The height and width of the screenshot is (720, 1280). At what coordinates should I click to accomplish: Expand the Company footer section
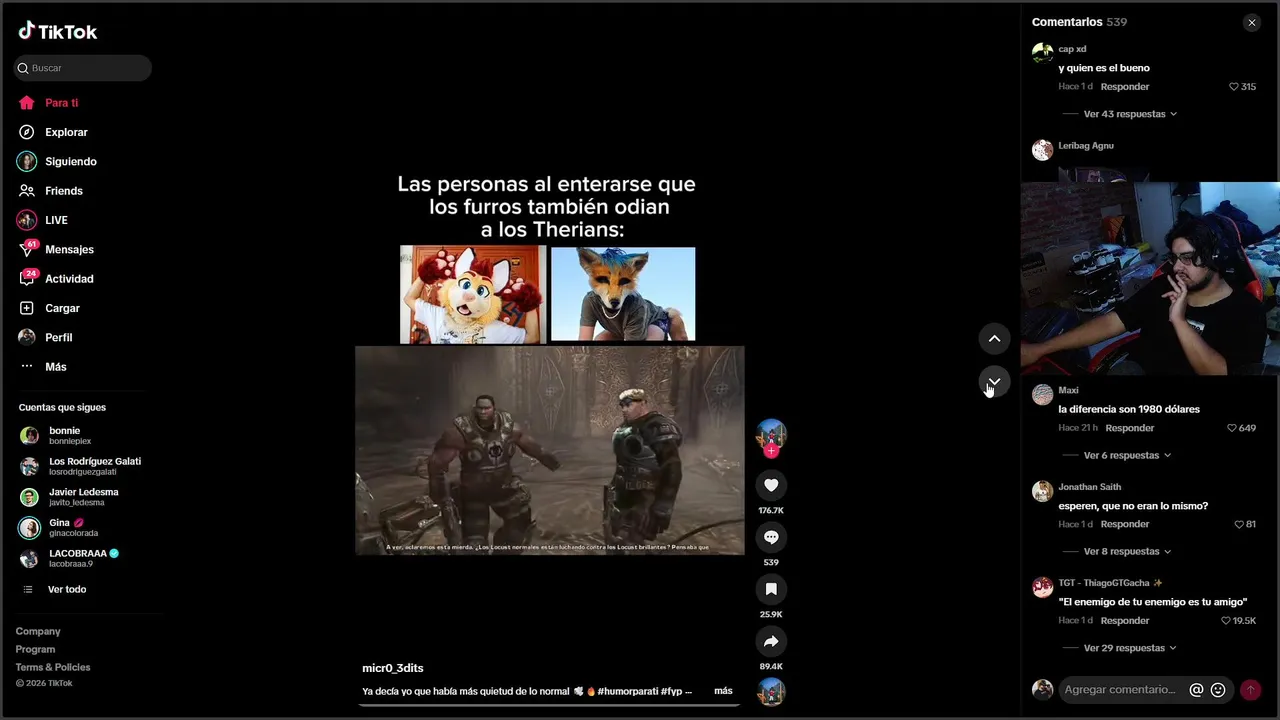[38, 631]
